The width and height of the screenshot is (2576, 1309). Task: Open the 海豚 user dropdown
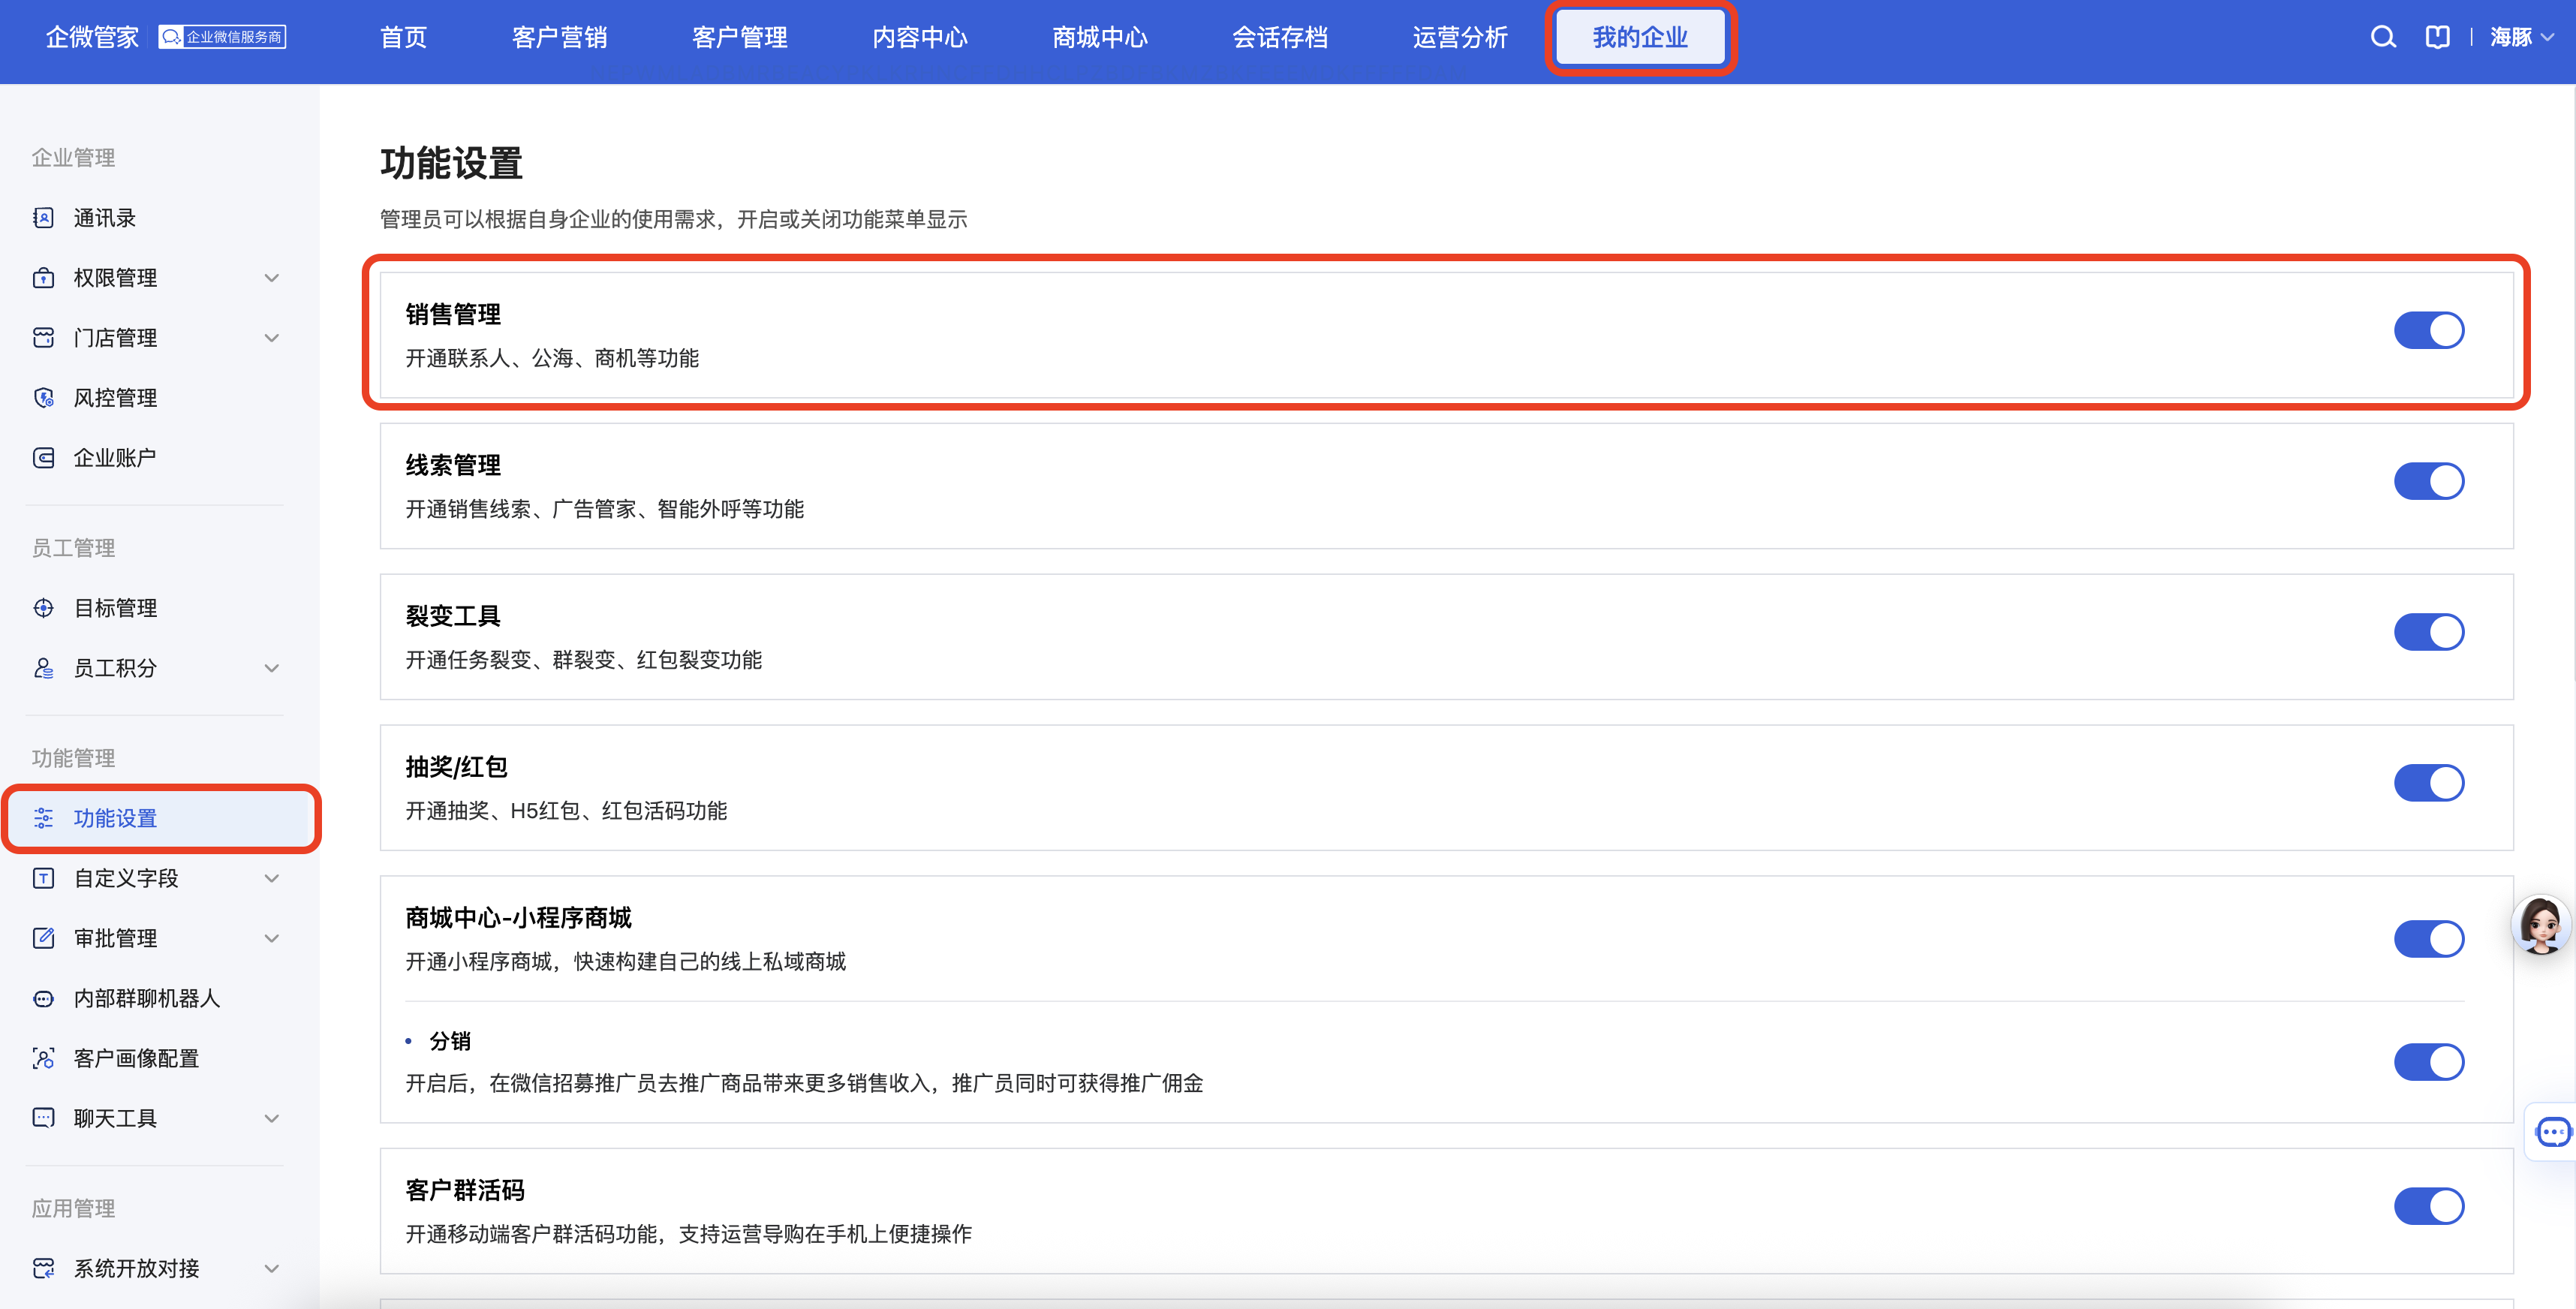click(2522, 37)
